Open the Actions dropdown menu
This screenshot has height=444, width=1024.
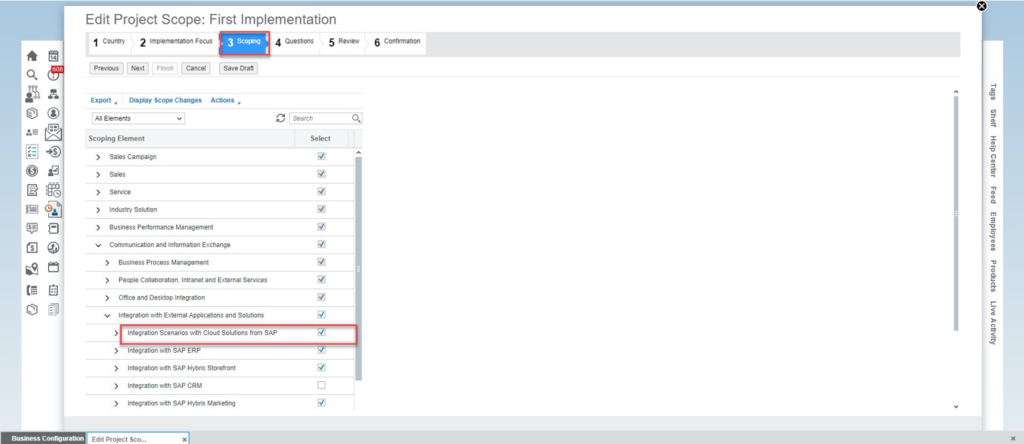point(225,101)
